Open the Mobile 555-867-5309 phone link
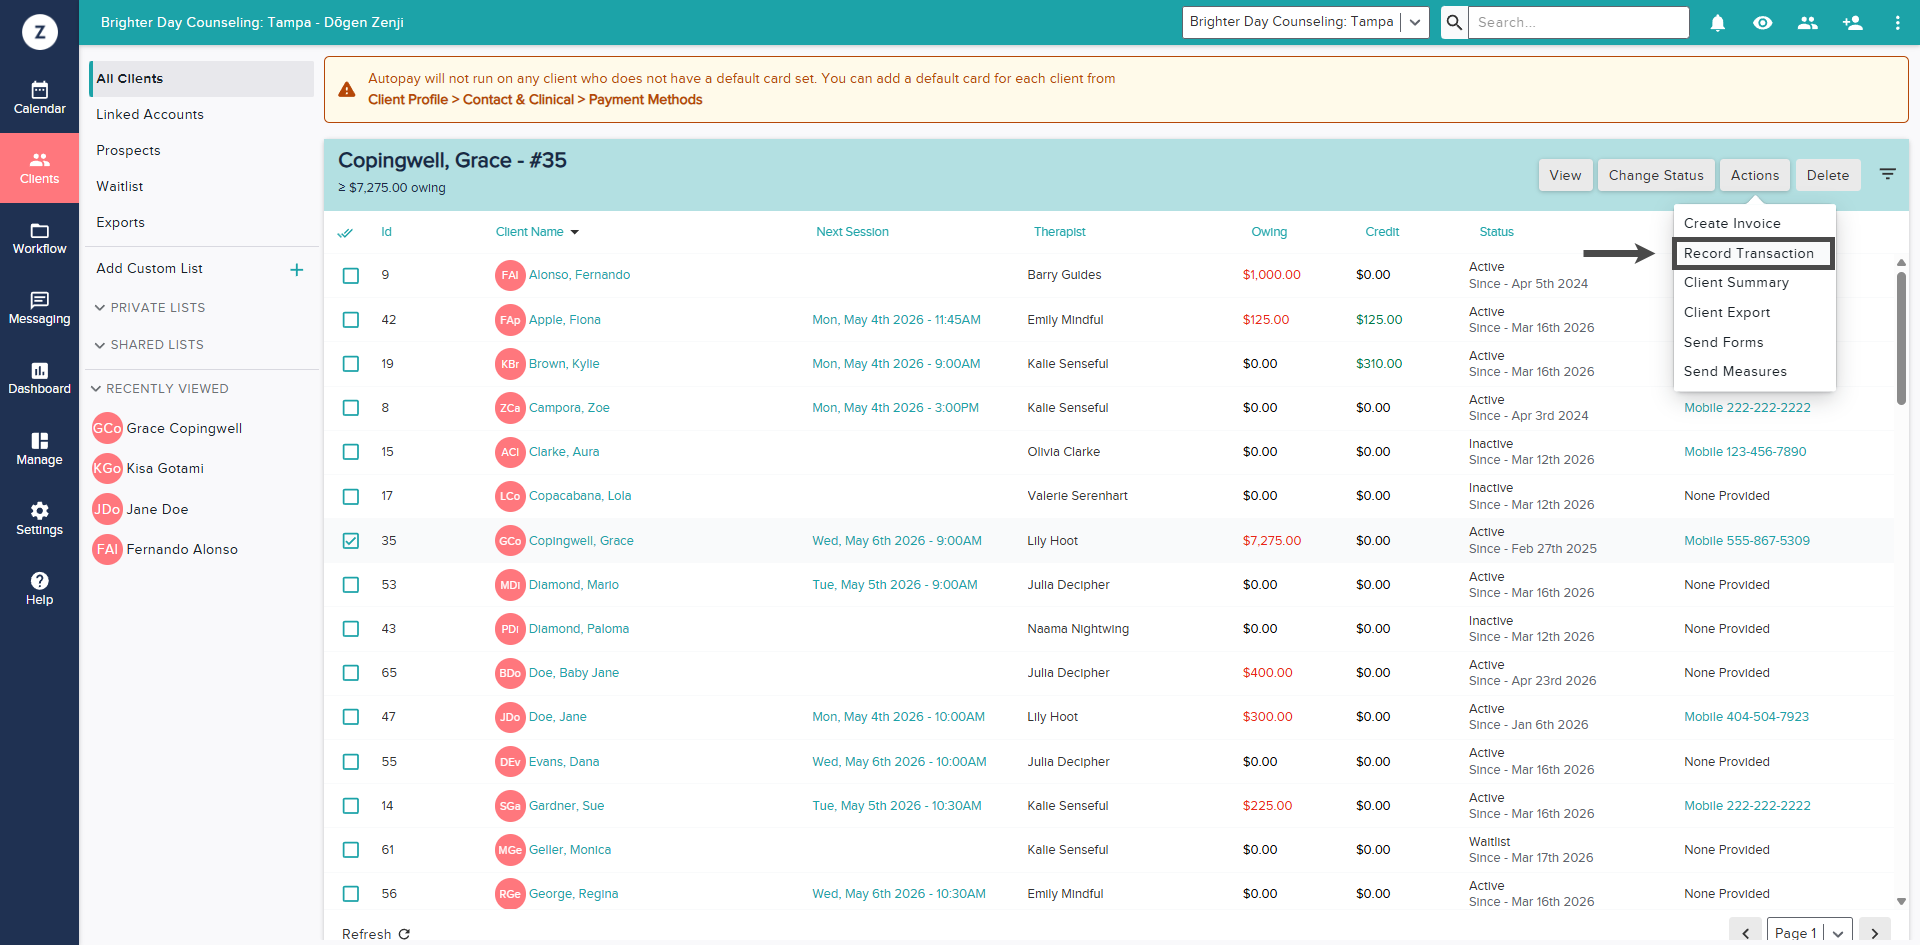Image resolution: width=1920 pixels, height=945 pixels. point(1747,541)
